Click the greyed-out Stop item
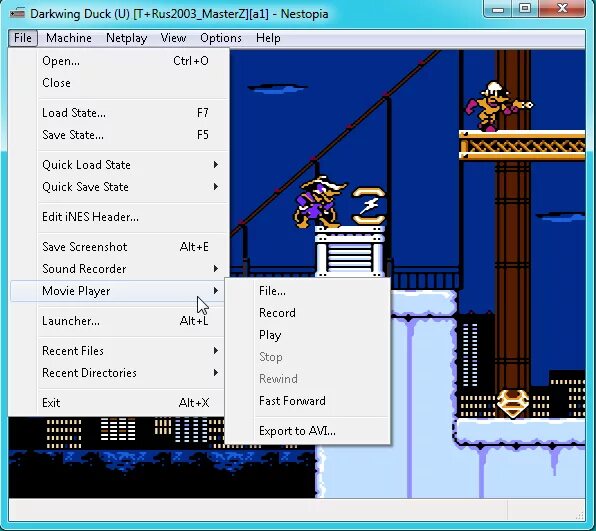This screenshot has height=531, width=596. click(x=308, y=357)
